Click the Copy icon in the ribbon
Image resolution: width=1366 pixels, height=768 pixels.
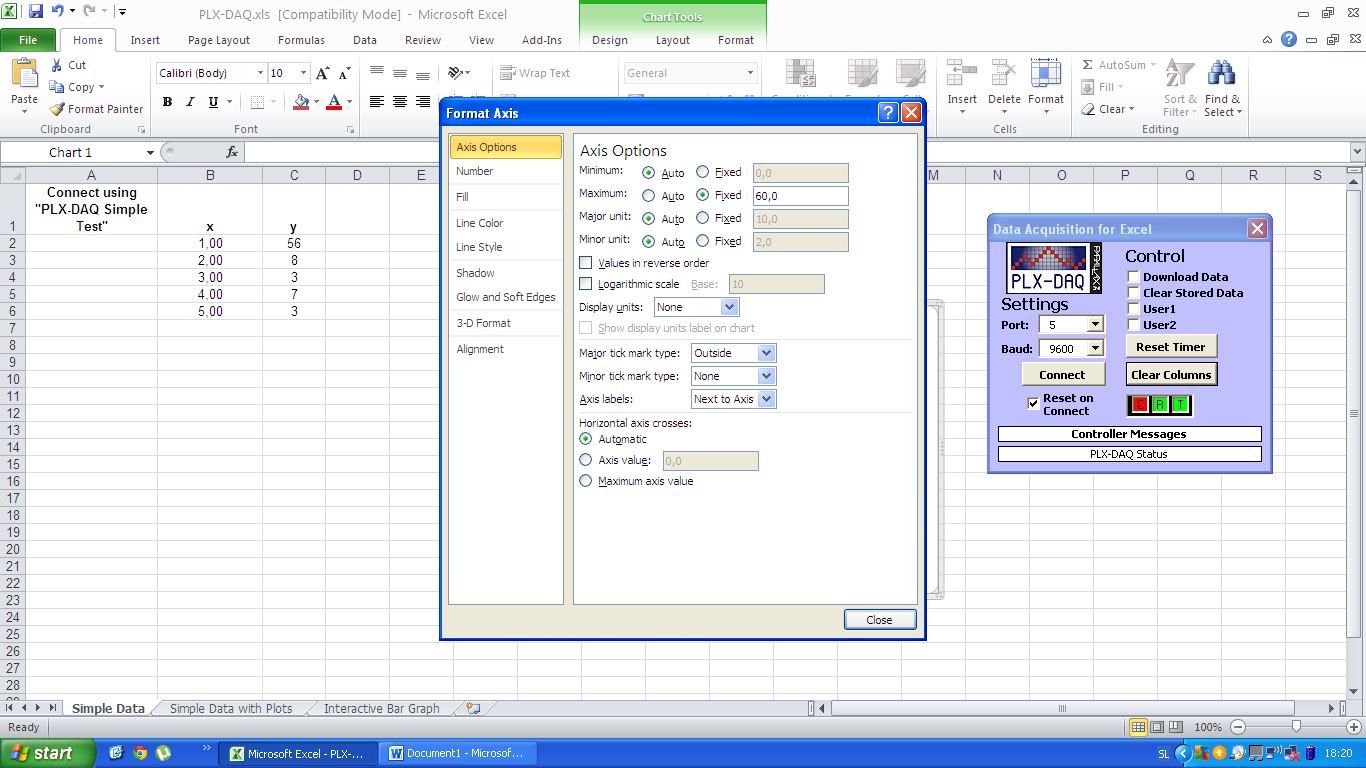pos(57,87)
